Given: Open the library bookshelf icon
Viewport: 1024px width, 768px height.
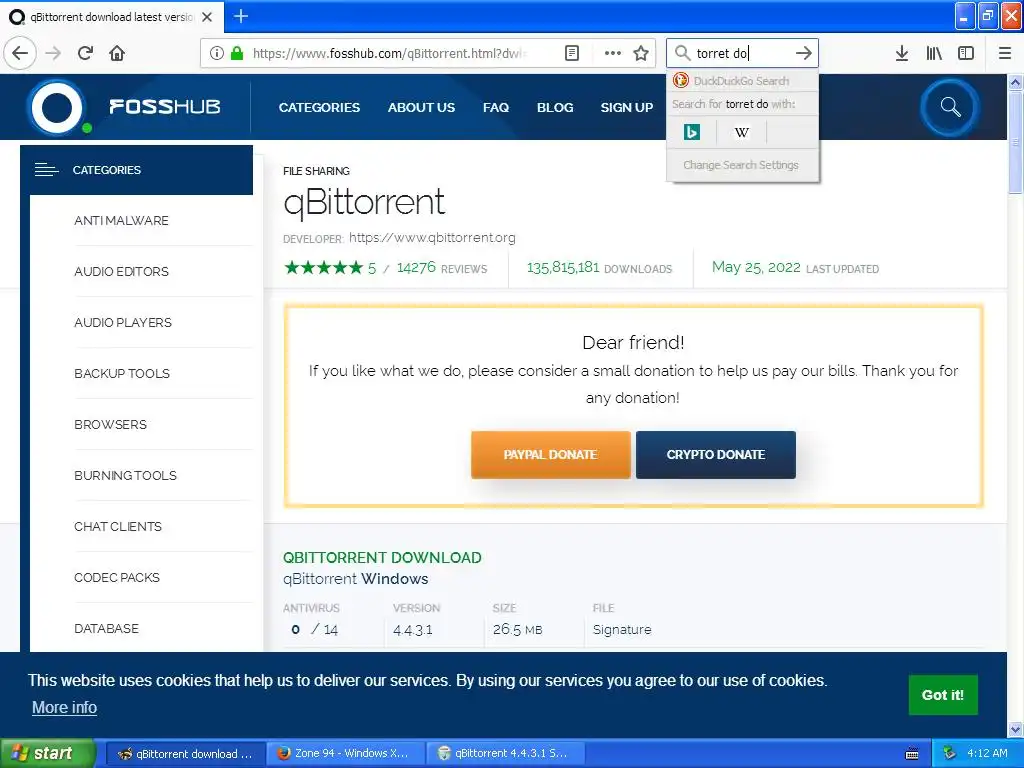Looking at the screenshot, I should (934, 53).
